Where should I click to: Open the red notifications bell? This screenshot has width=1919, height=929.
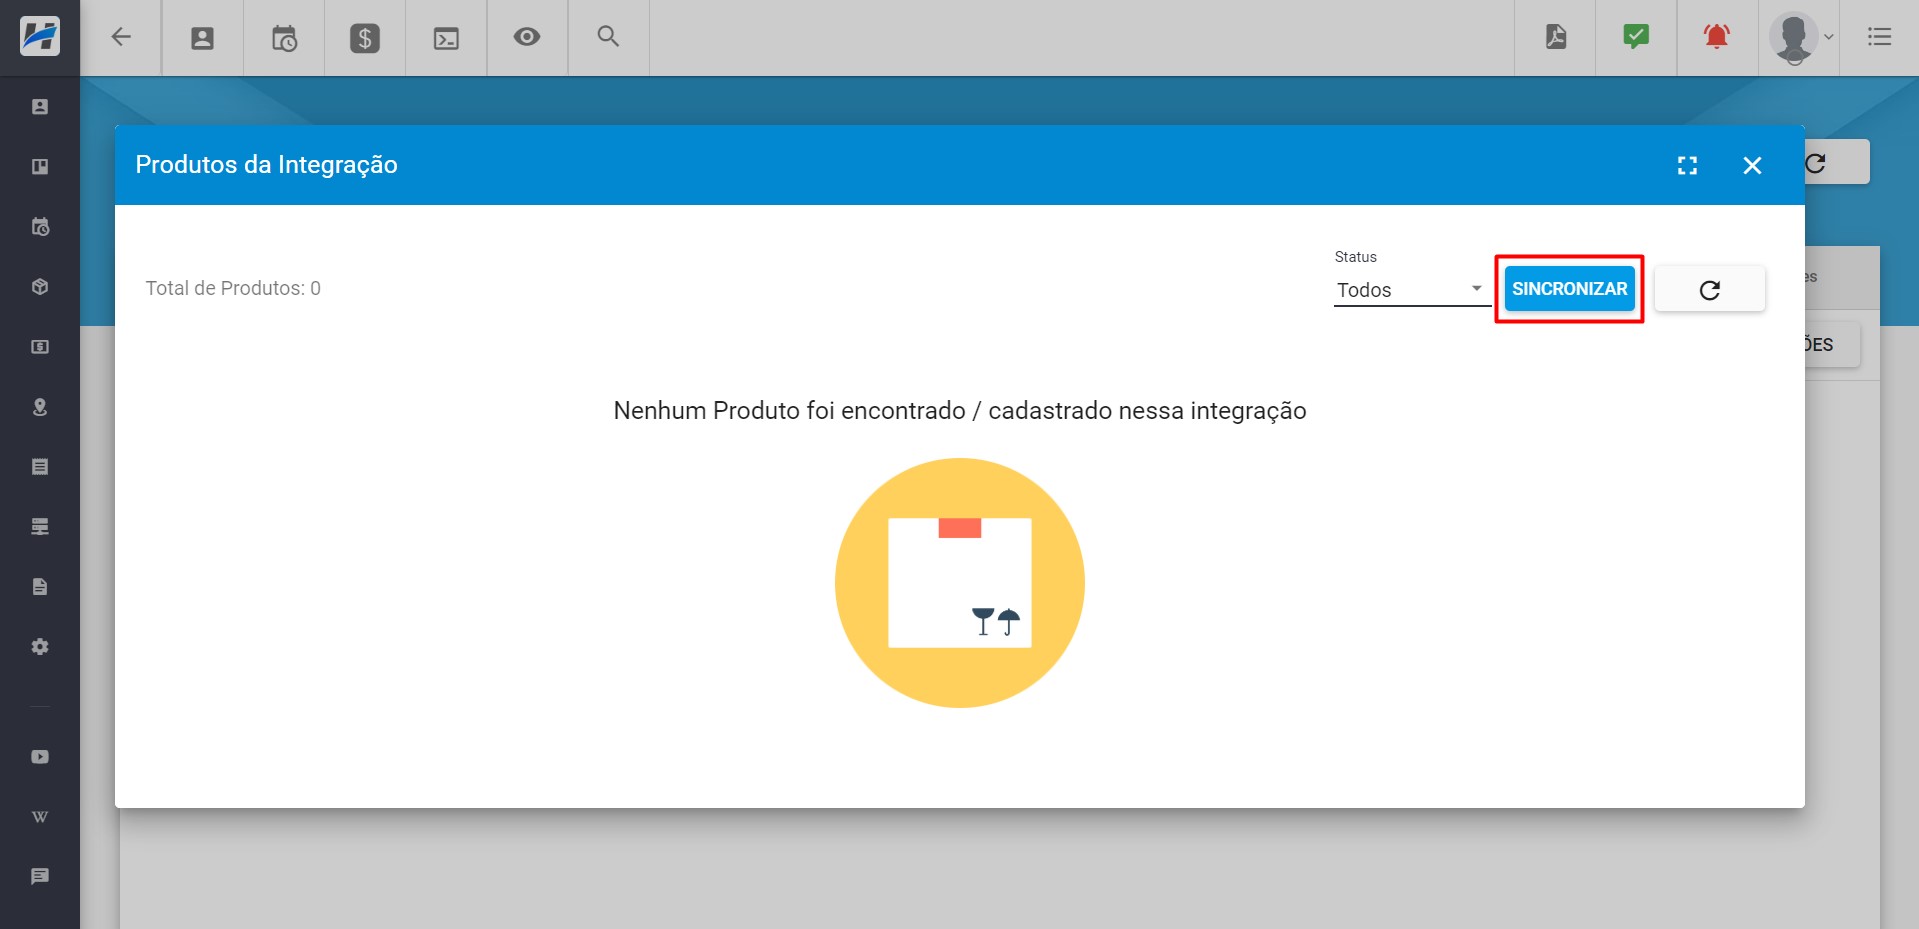[x=1715, y=37]
